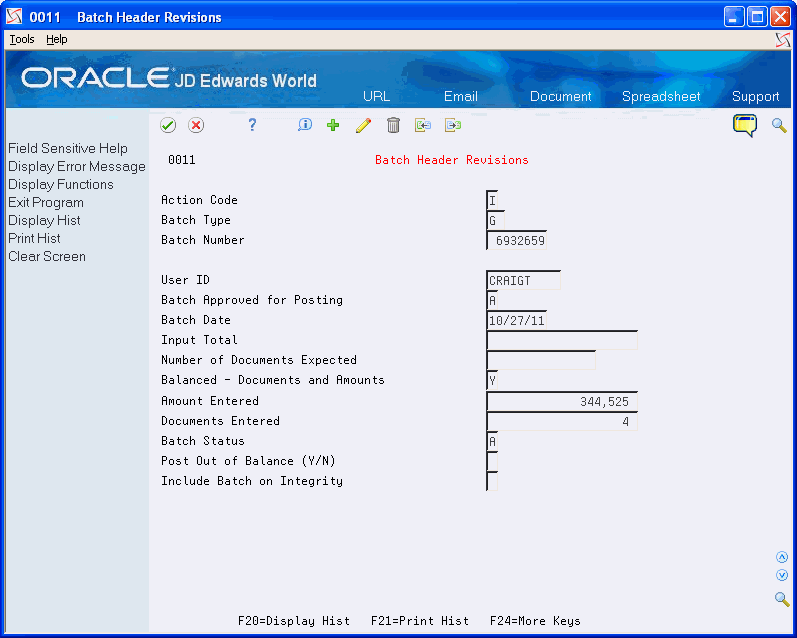Click the page up arrow circle icon
797x638 pixels.
click(x=782, y=557)
